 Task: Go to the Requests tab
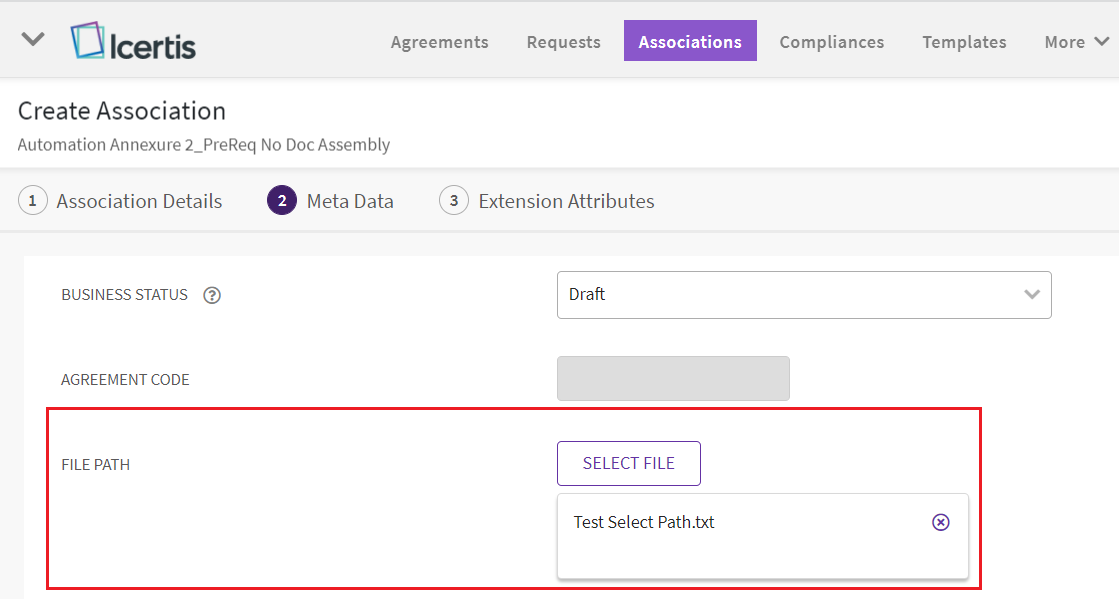pos(563,42)
